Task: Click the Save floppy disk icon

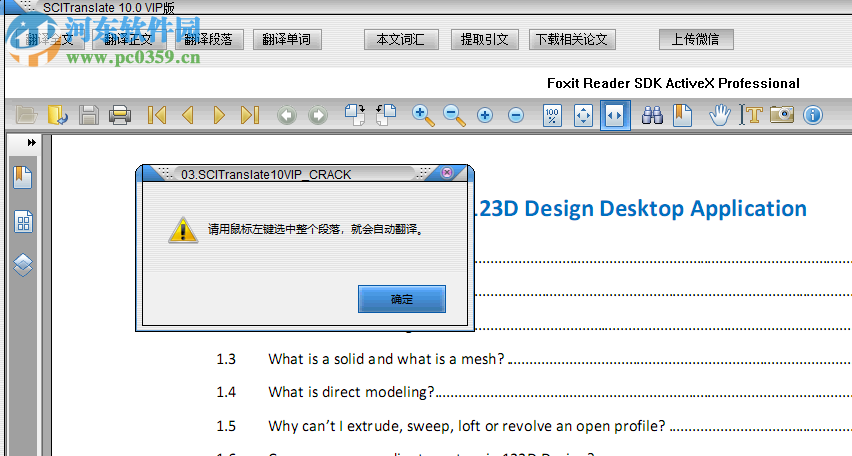Action: [x=89, y=115]
